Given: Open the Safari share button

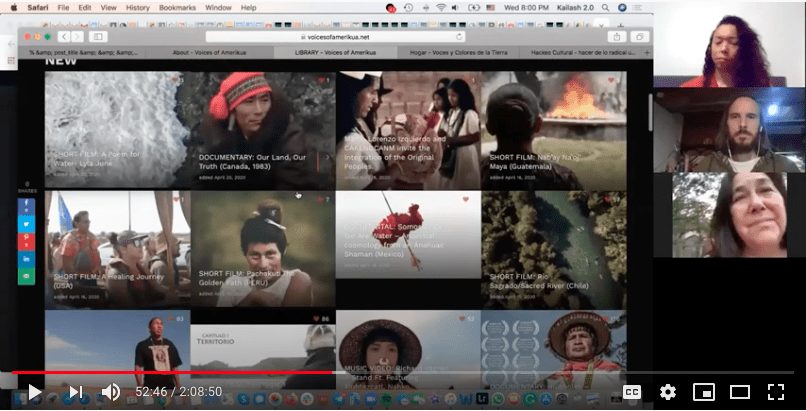Looking at the screenshot, I should click(x=617, y=36).
